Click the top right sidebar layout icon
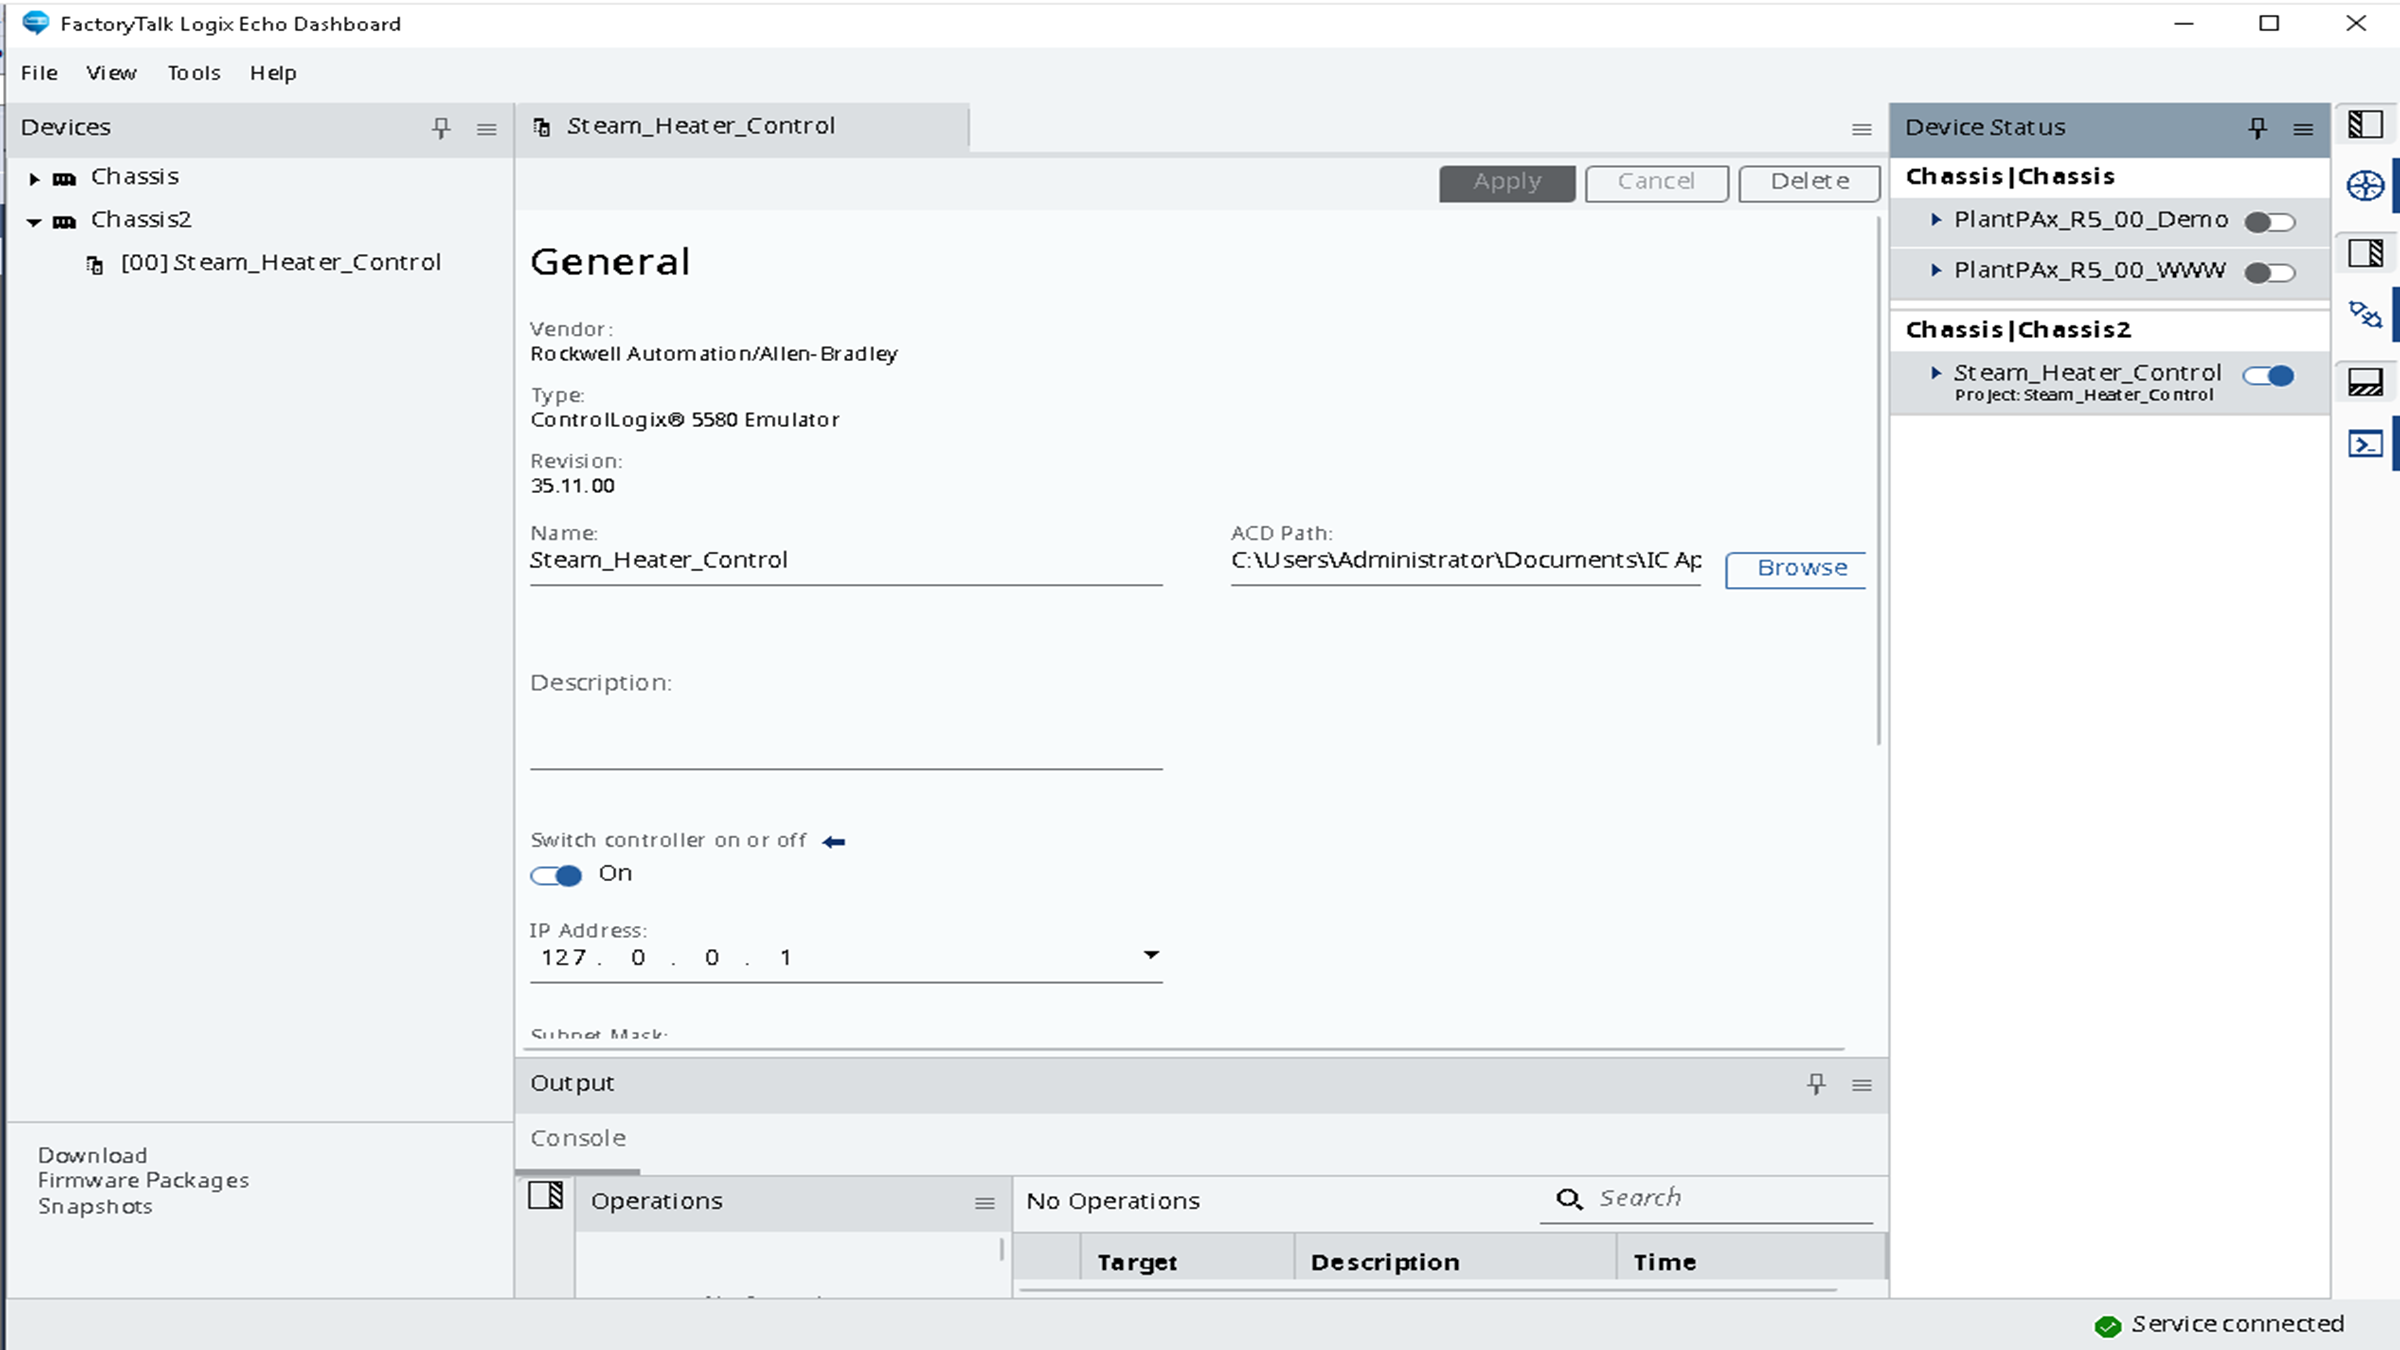 [x=2365, y=124]
